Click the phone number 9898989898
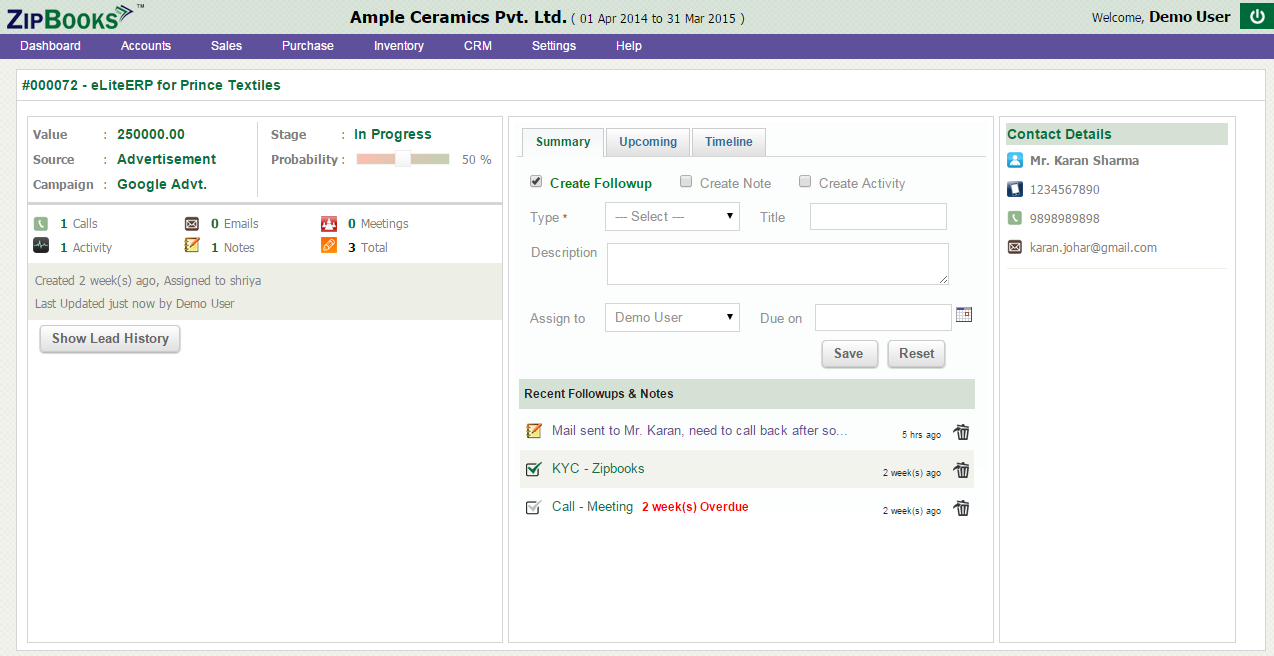This screenshot has height=656, width=1274. [1065, 219]
